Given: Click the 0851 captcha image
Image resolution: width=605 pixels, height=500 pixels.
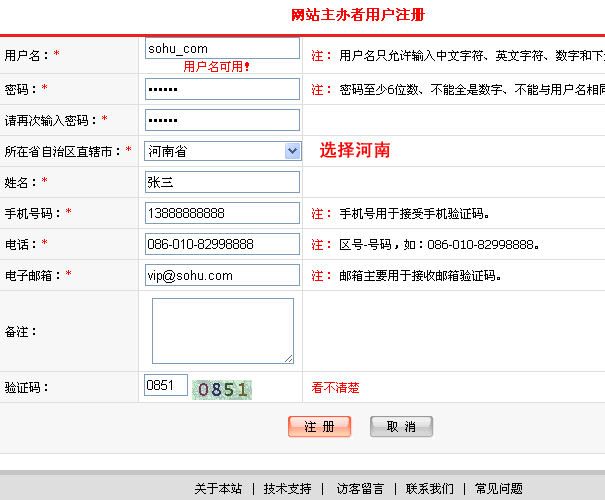Looking at the screenshot, I should pyautogui.click(x=223, y=389).
